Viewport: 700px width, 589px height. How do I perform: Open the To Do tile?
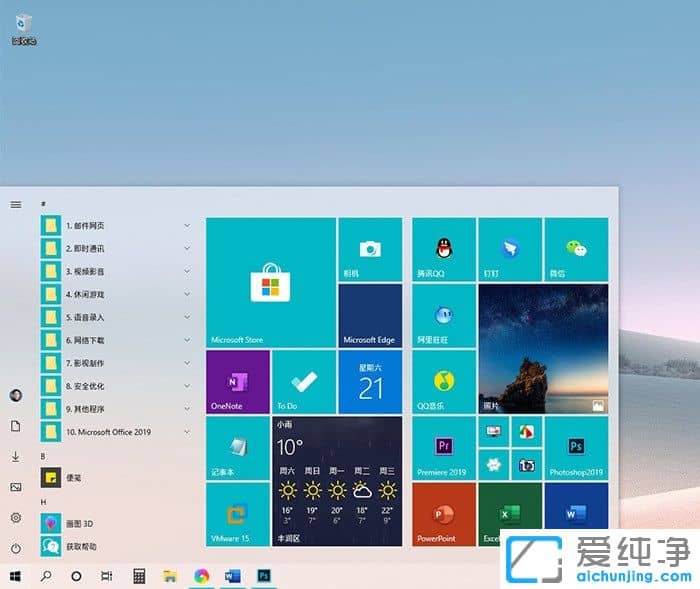coord(304,382)
